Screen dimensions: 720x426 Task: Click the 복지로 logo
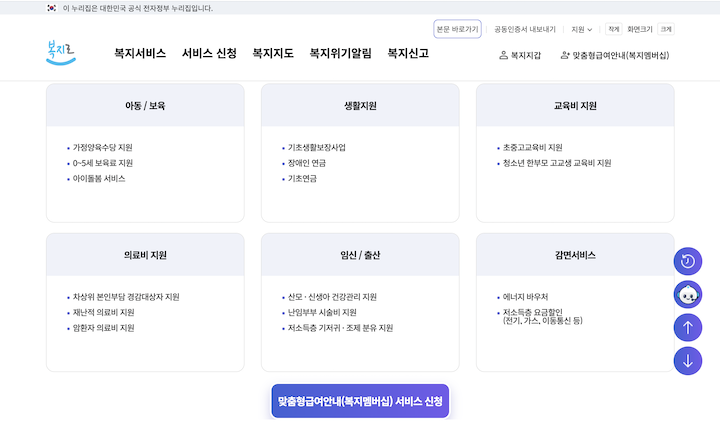point(61,53)
